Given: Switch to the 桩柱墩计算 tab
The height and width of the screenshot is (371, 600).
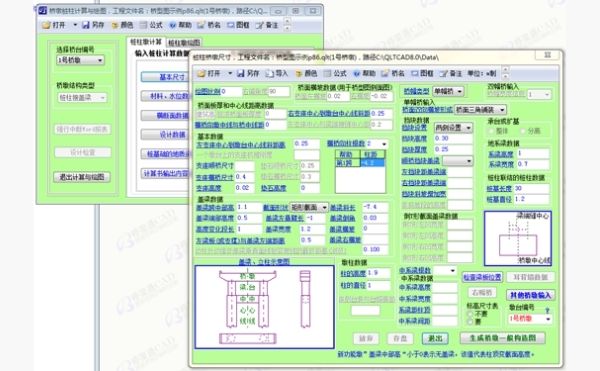Looking at the screenshot, I should (146, 42).
